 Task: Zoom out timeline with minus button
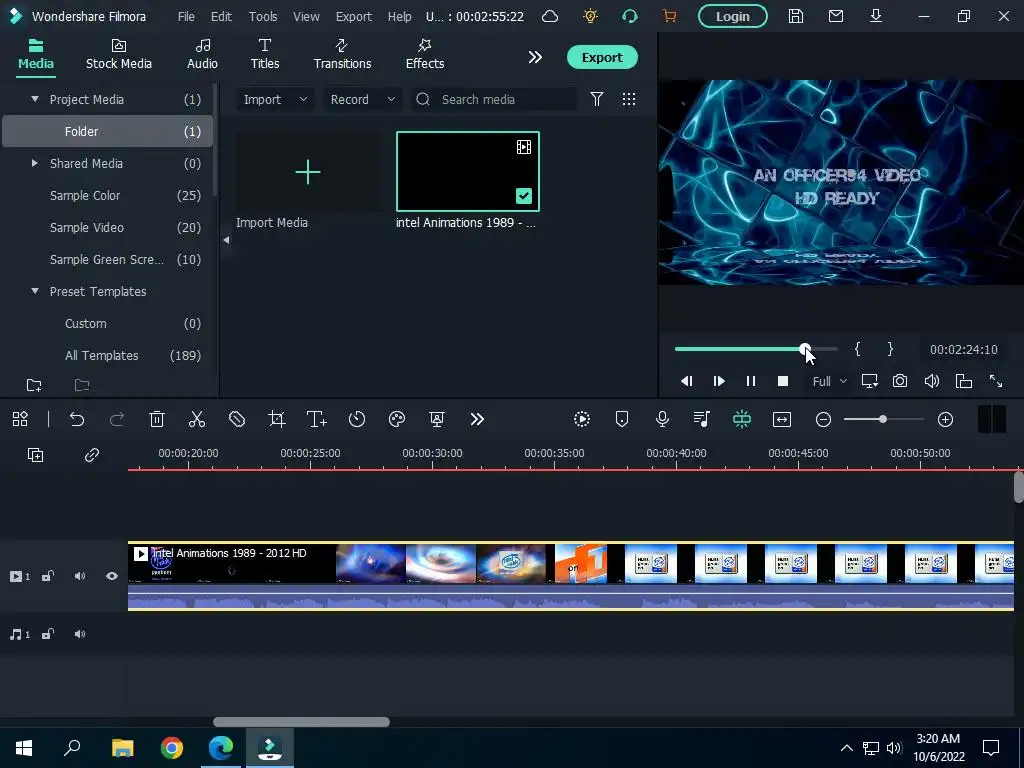824,419
